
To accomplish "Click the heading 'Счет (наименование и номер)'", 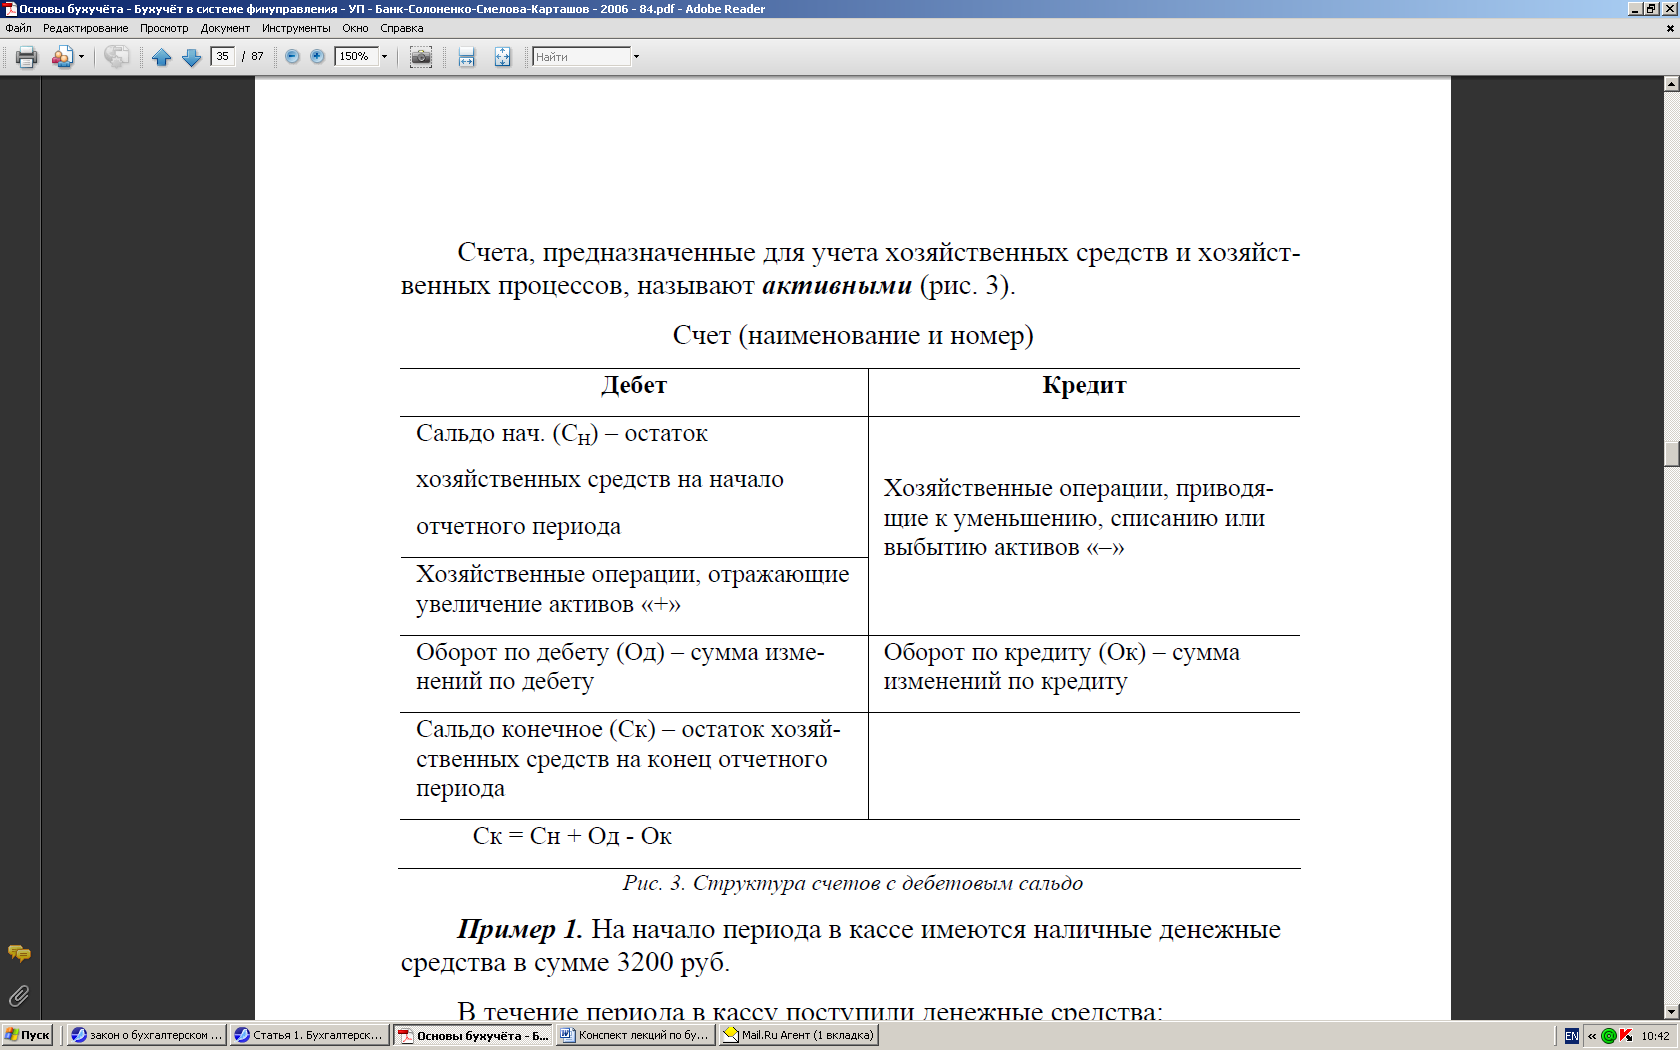I will 853,335.
